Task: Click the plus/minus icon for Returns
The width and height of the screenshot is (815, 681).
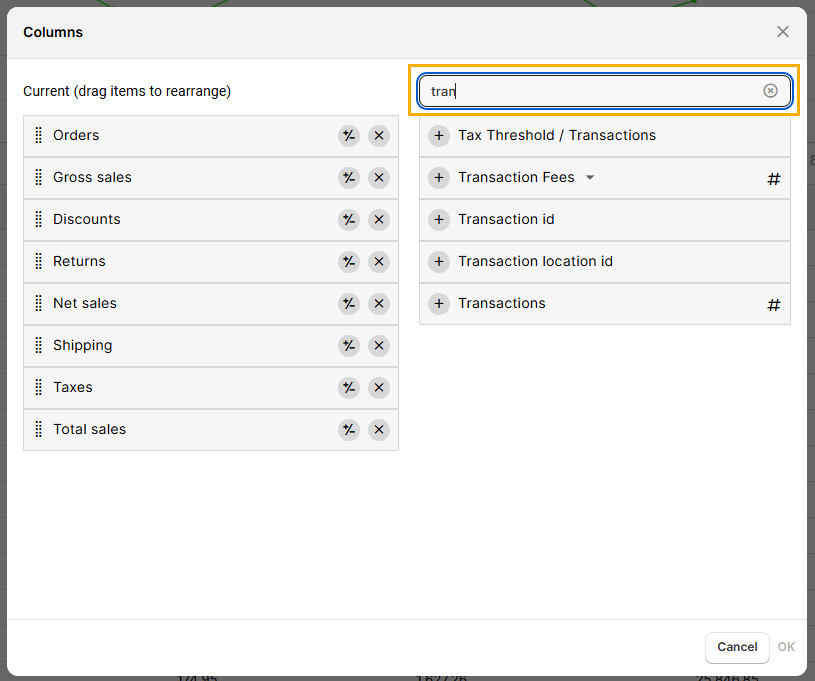Action: click(x=348, y=262)
